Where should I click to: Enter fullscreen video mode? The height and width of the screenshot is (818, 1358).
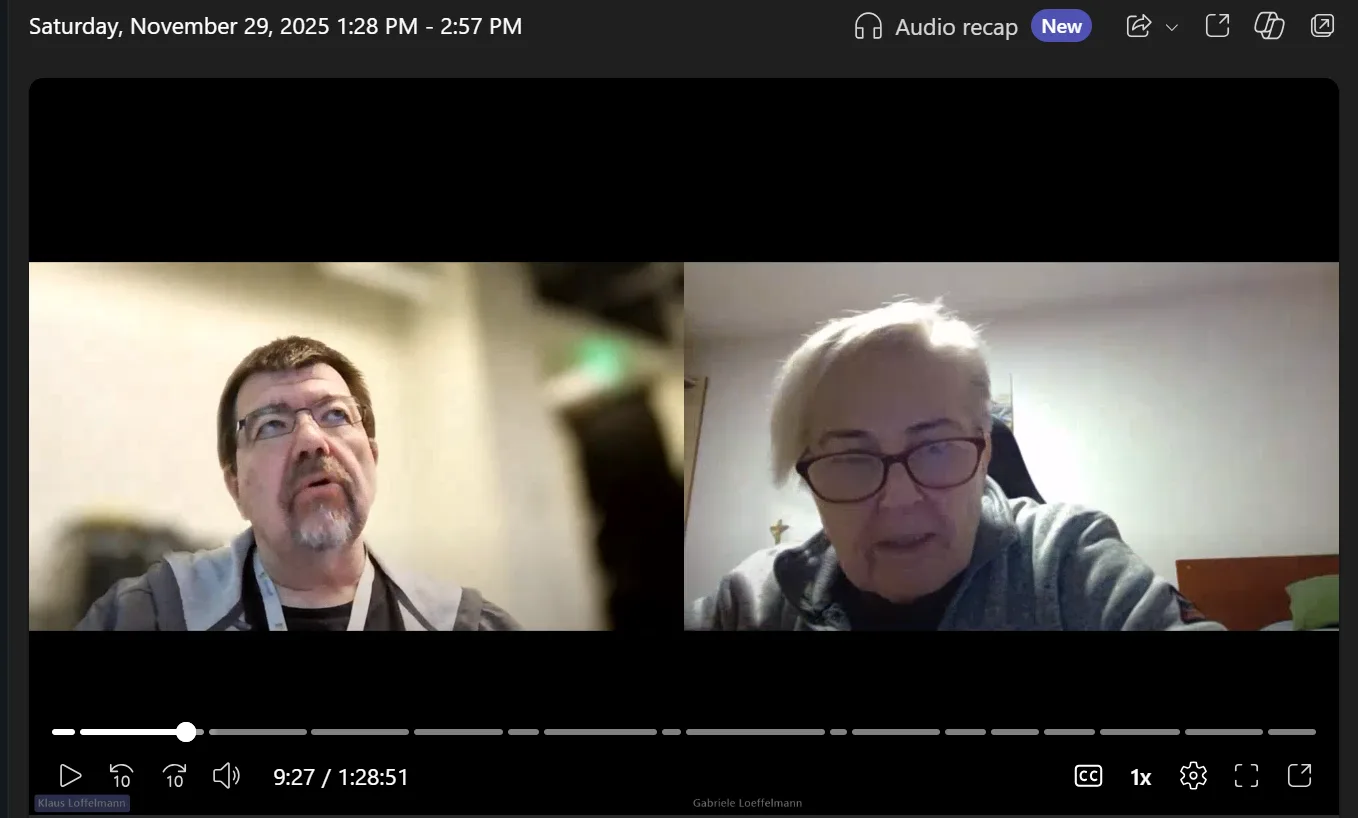pyautogui.click(x=1246, y=776)
